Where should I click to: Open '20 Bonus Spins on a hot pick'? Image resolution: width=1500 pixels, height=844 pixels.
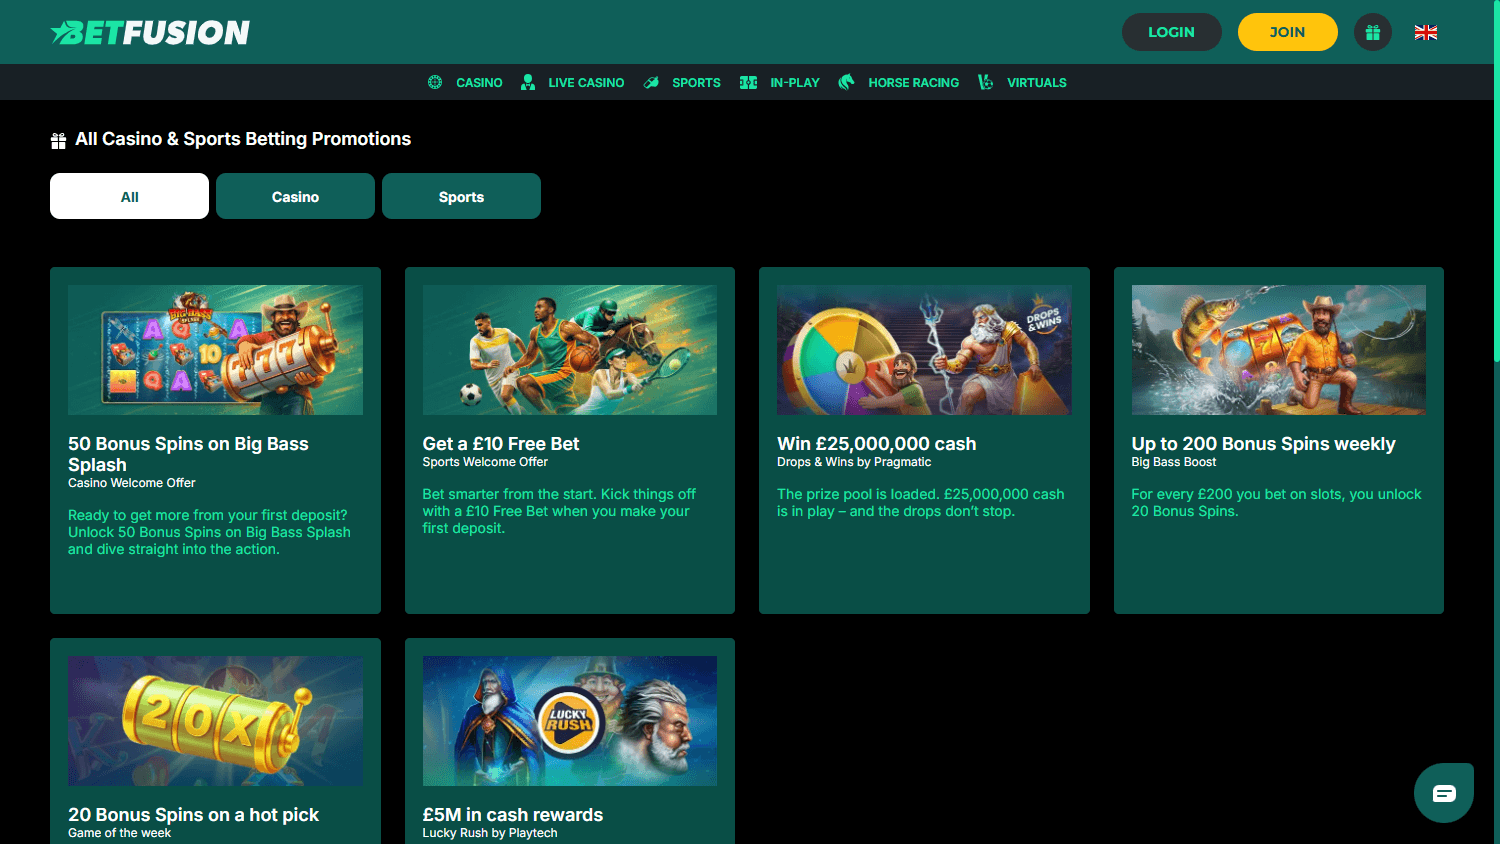[193, 815]
